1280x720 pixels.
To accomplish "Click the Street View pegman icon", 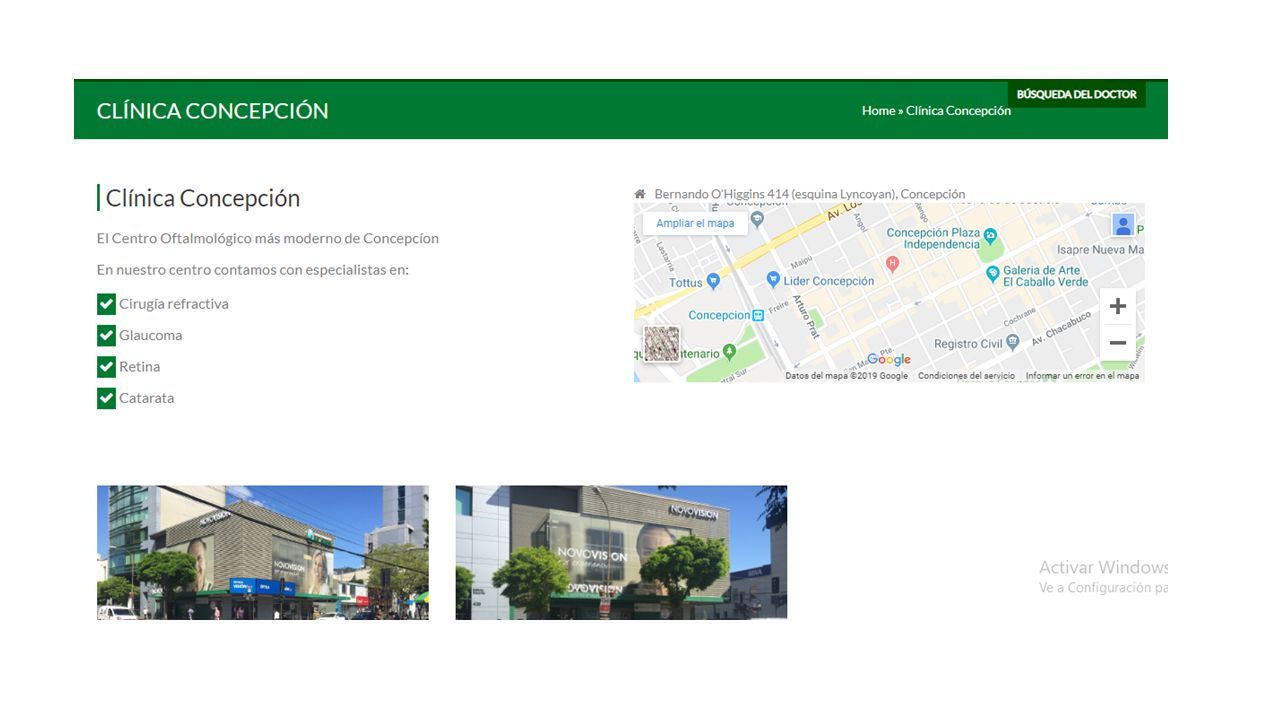I will point(1123,225).
